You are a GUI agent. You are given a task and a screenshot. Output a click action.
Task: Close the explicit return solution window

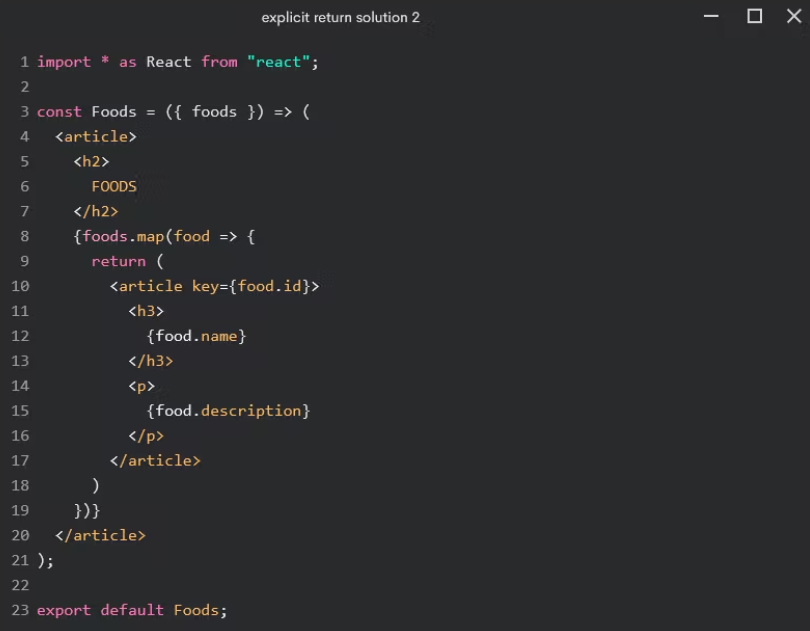[x=794, y=17]
